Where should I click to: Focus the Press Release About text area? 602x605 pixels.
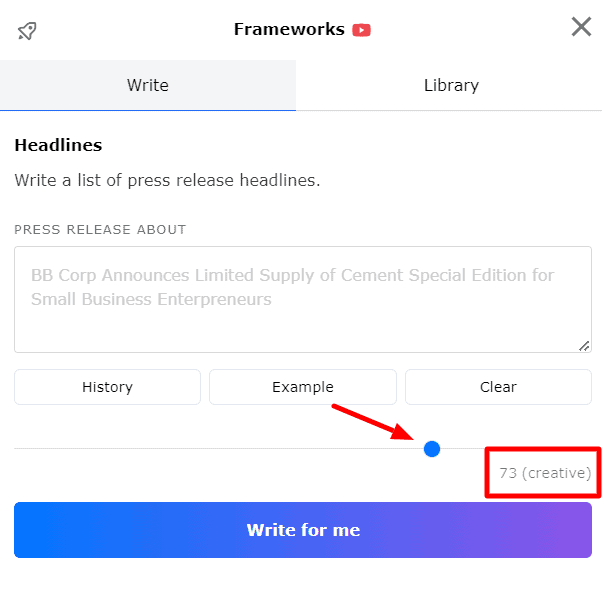302,299
